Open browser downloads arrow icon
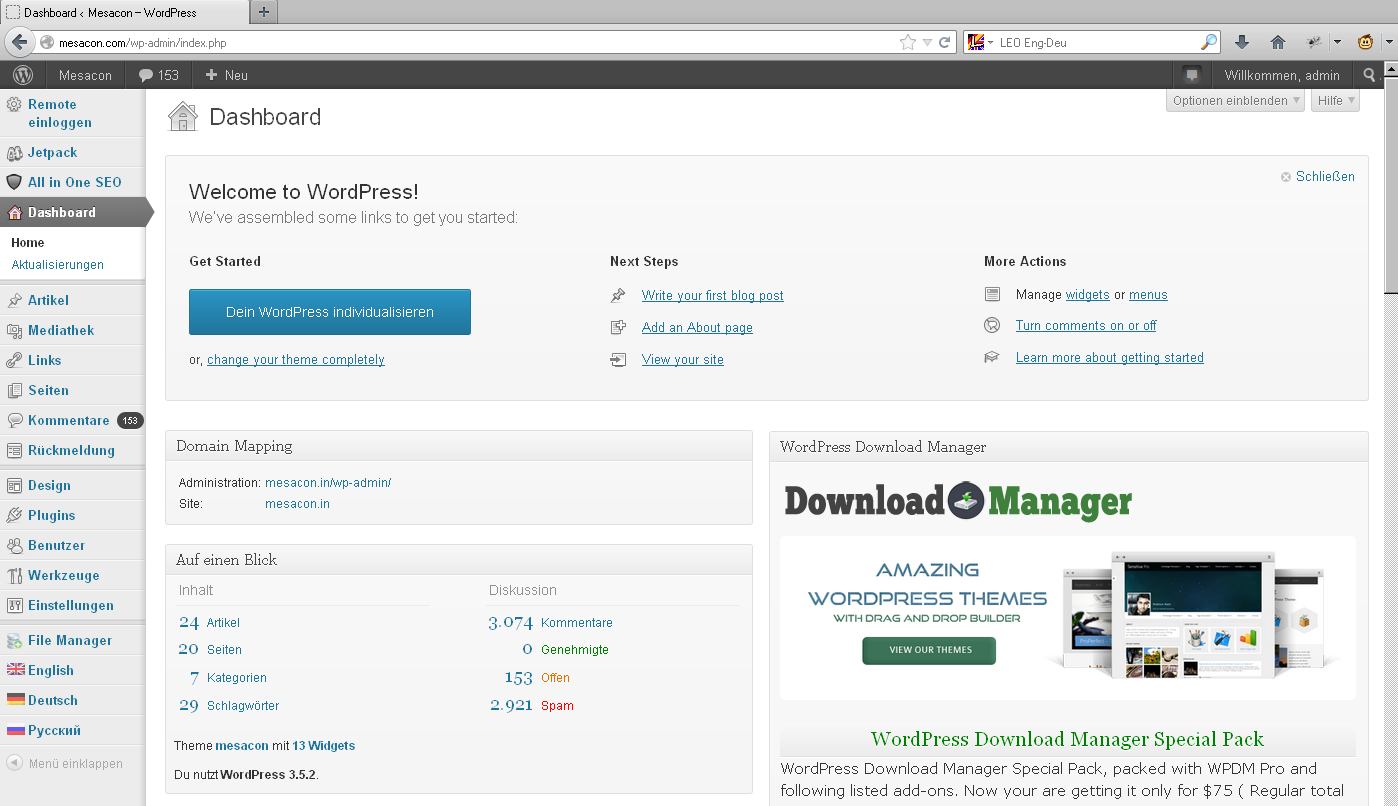This screenshot has width=1398, height=806. point(1242,42)
